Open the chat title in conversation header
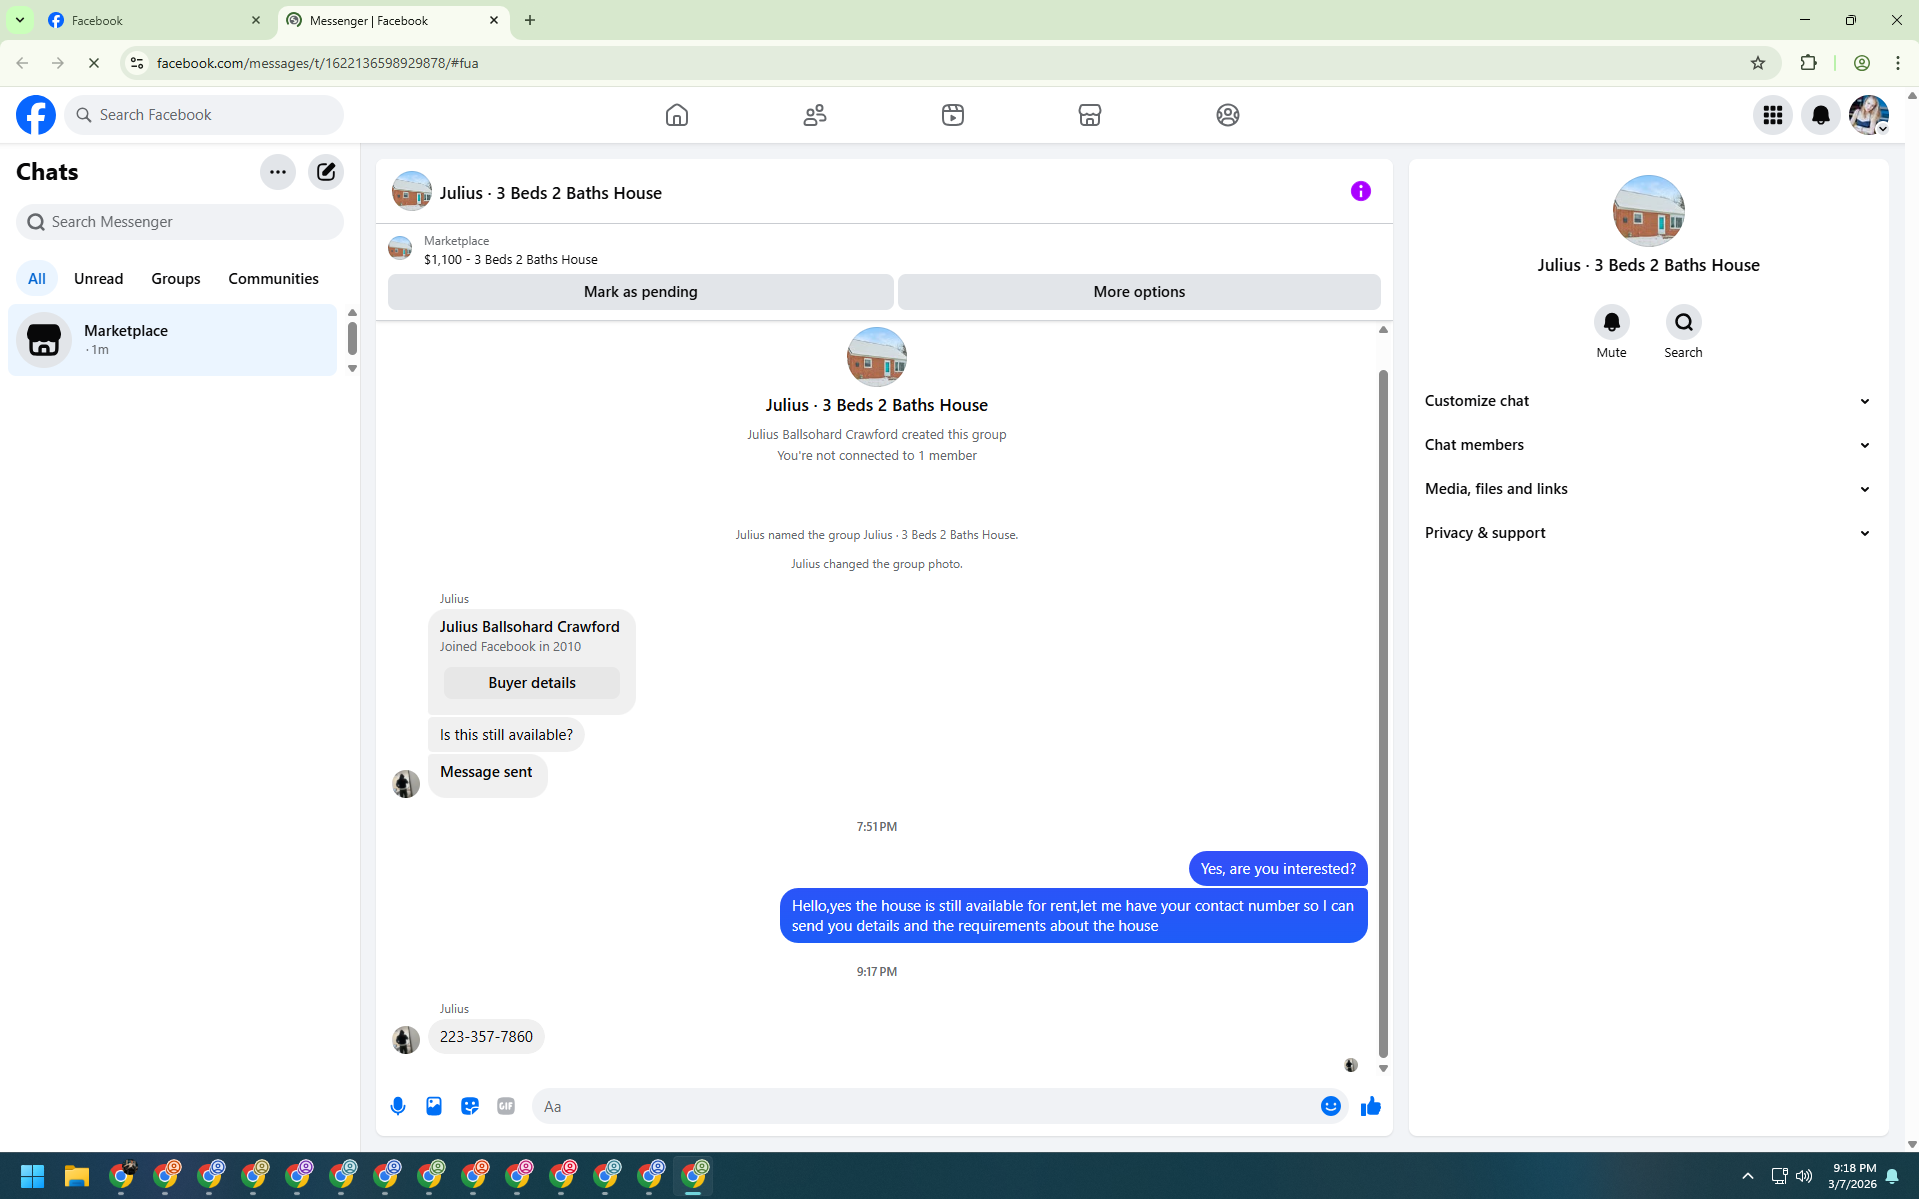Screen dimensions: 1919x1199 point(551,193)
